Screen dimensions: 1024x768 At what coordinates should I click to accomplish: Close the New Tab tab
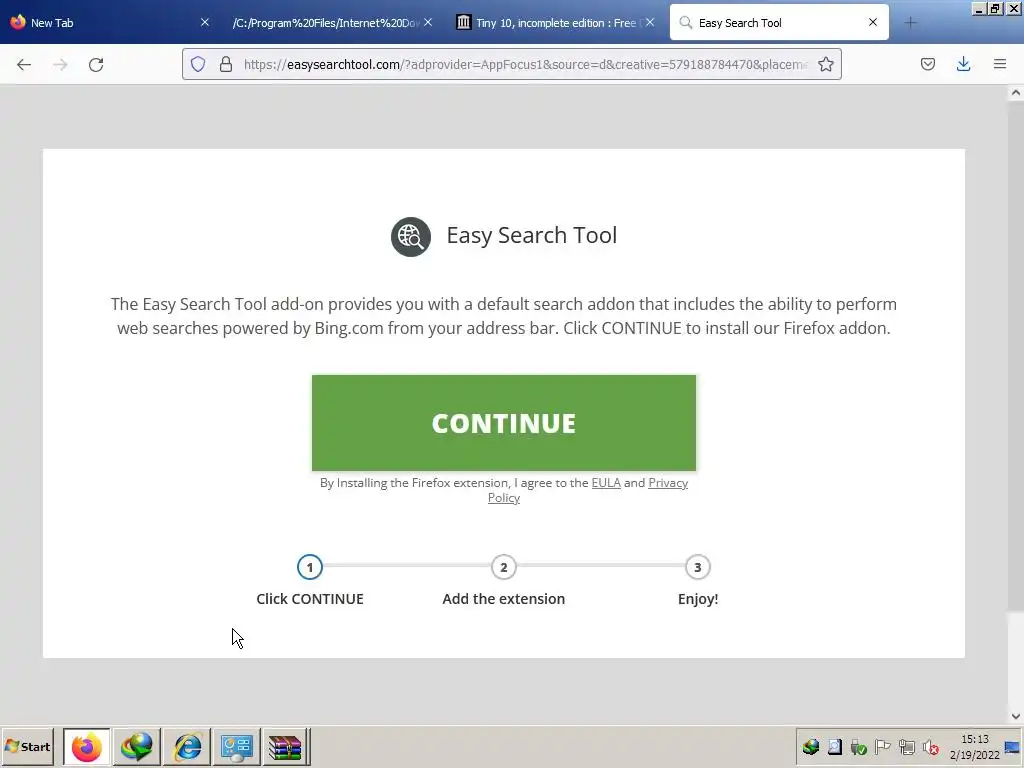204,22
